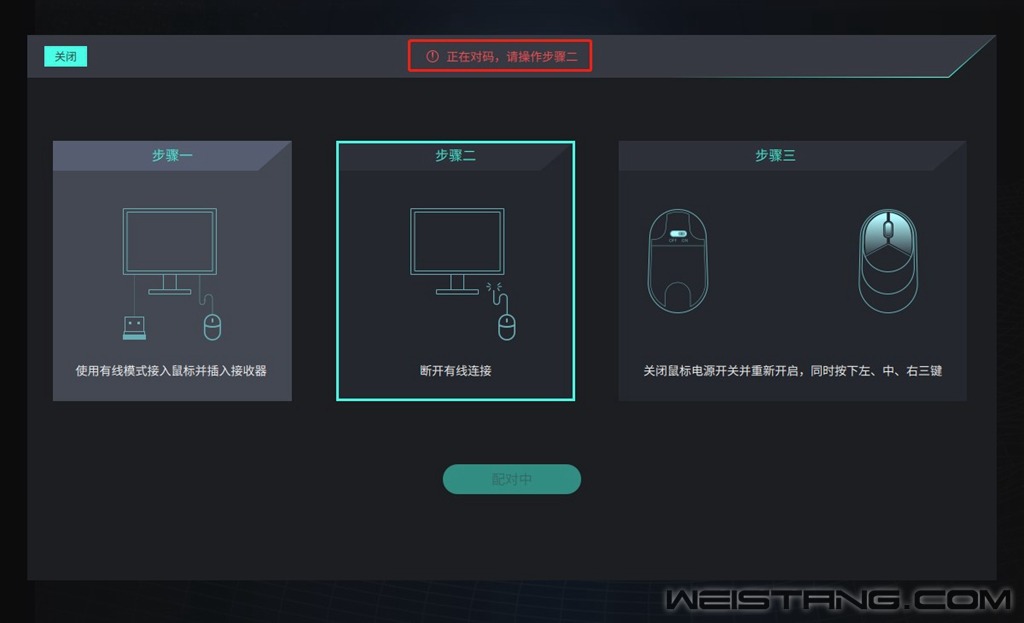Click the 使用有线模式接入鼠标并插入接收器 text
The image size is (1024, 623).
pyautogui.click(x=171, y=370)
